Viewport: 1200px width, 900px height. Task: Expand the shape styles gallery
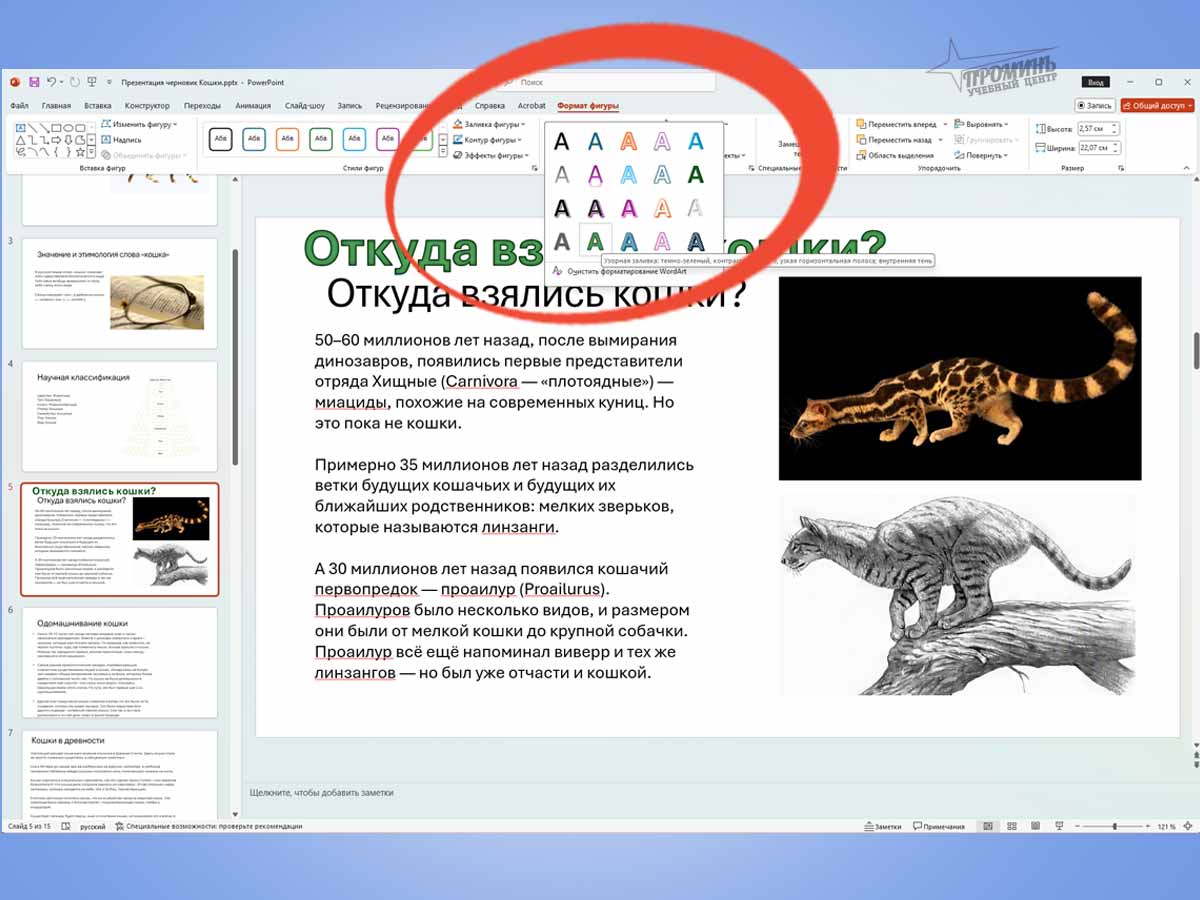click(x=443, y=151)
